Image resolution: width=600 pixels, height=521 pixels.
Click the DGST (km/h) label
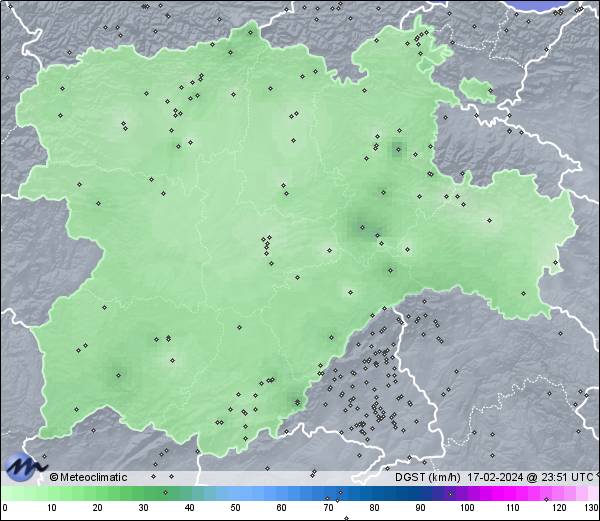point(428,477)
